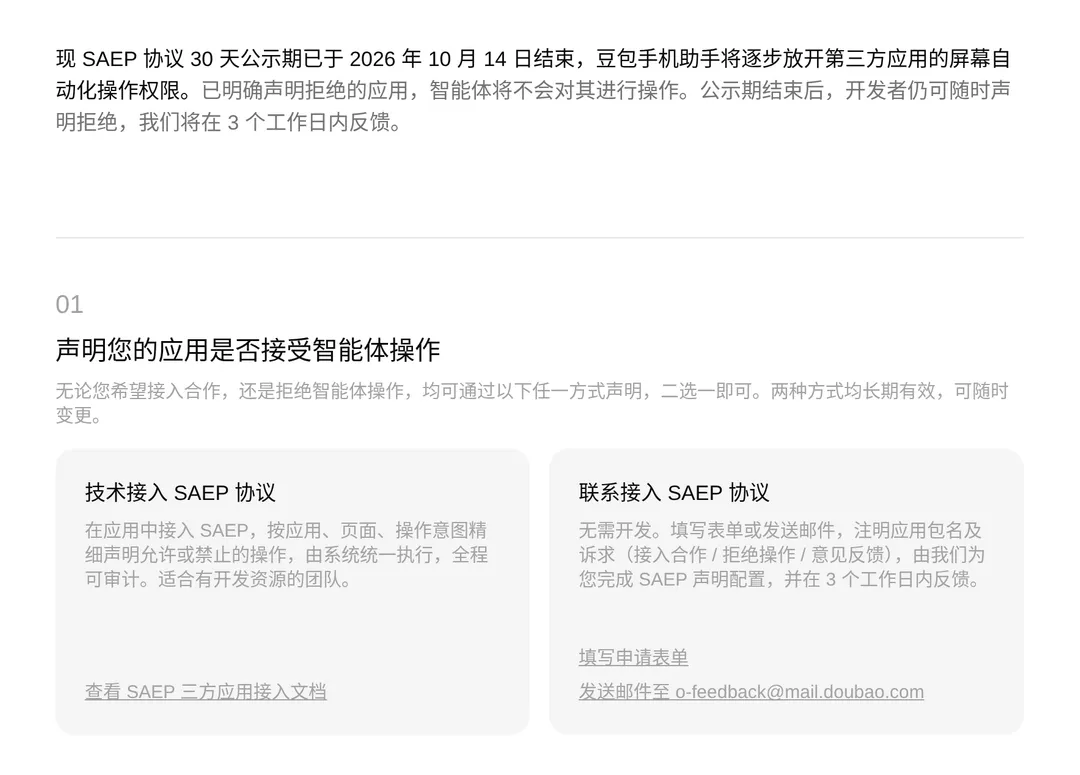
Task: Click the paragraph starting 现 SAEP 协议 30 天公示期
Action: coord(533,90)
